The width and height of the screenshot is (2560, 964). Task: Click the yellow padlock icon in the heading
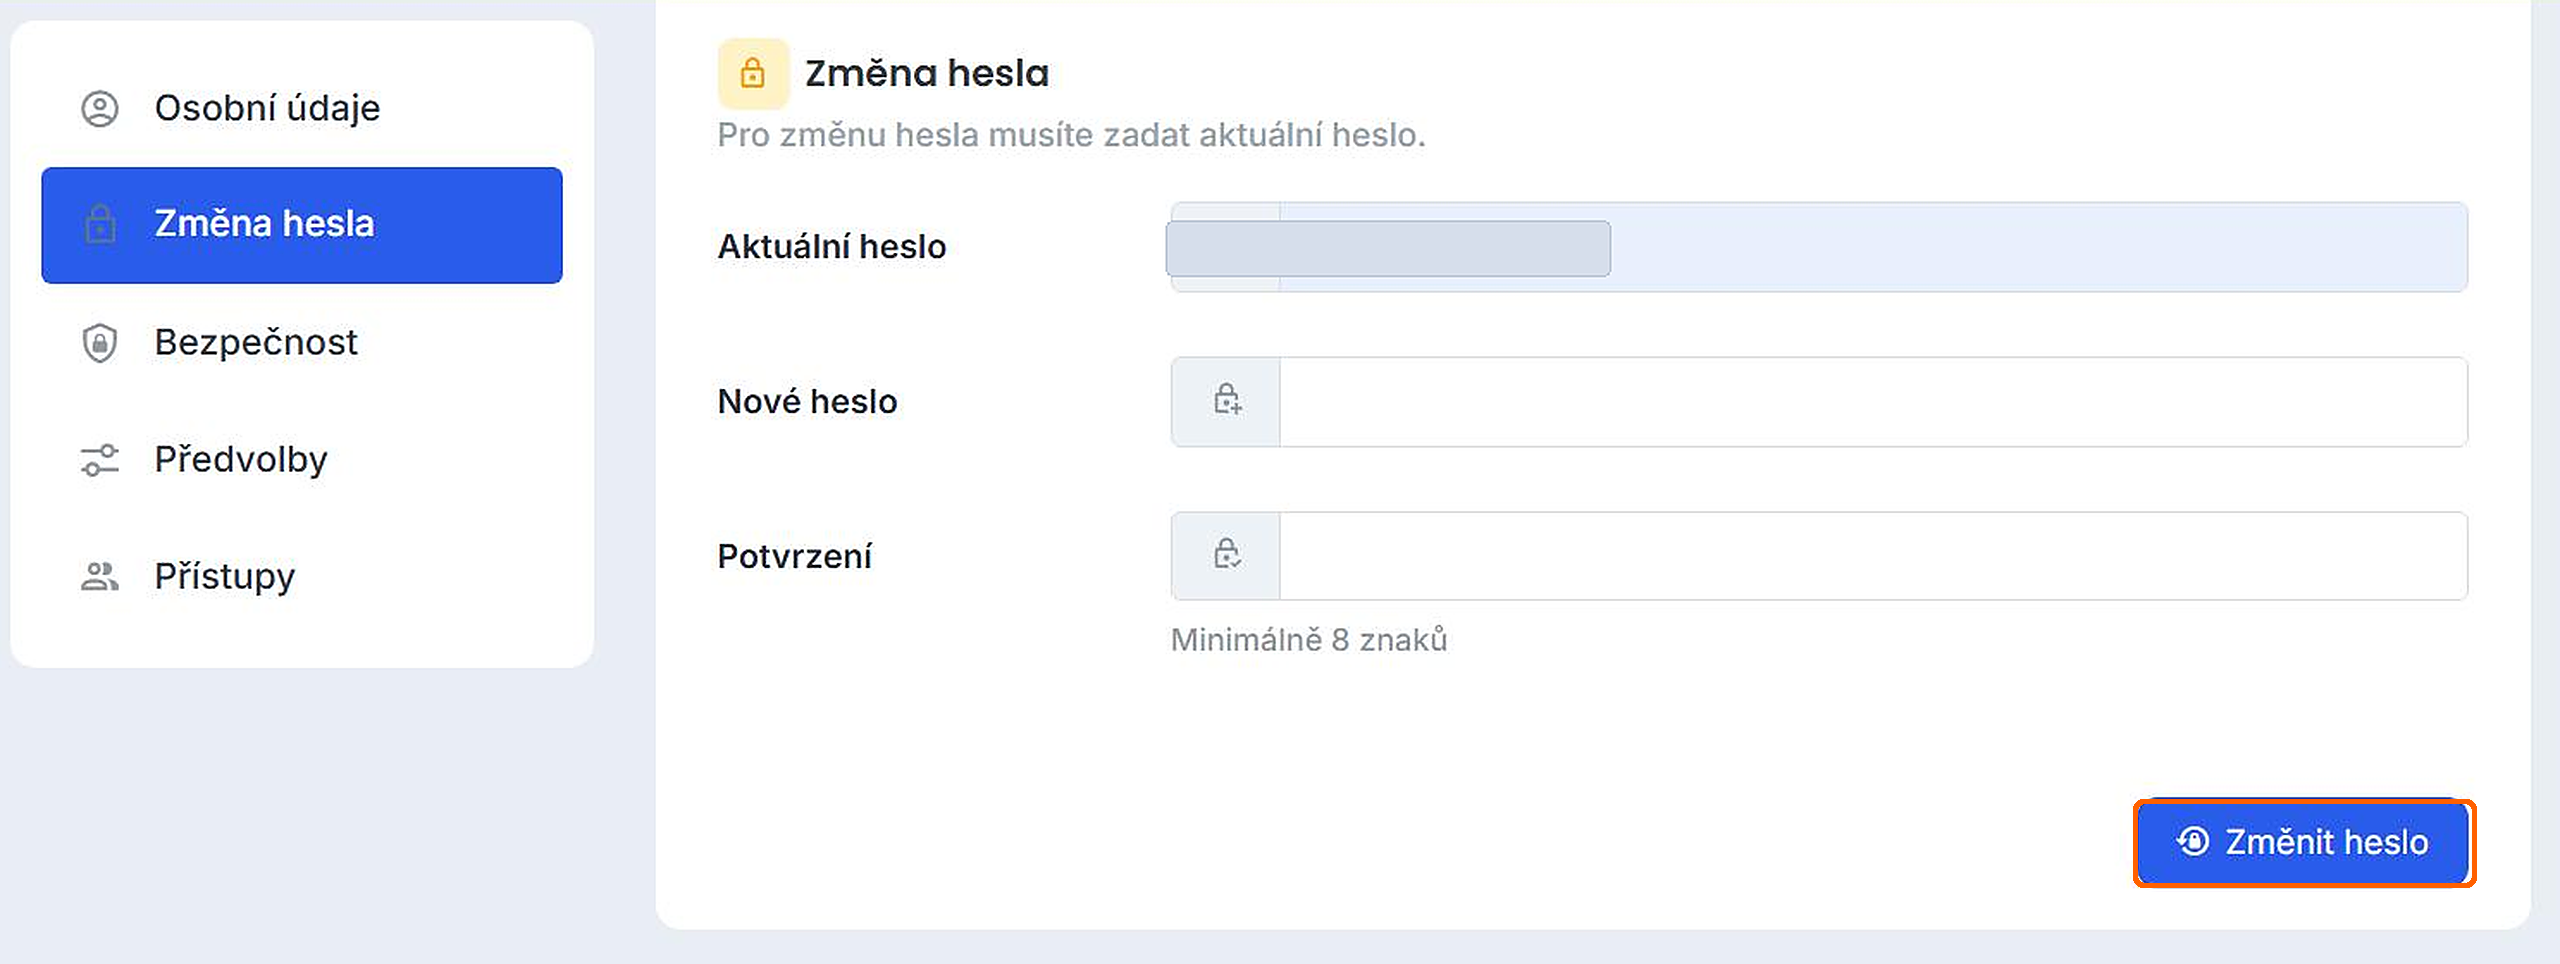(753, 73)
